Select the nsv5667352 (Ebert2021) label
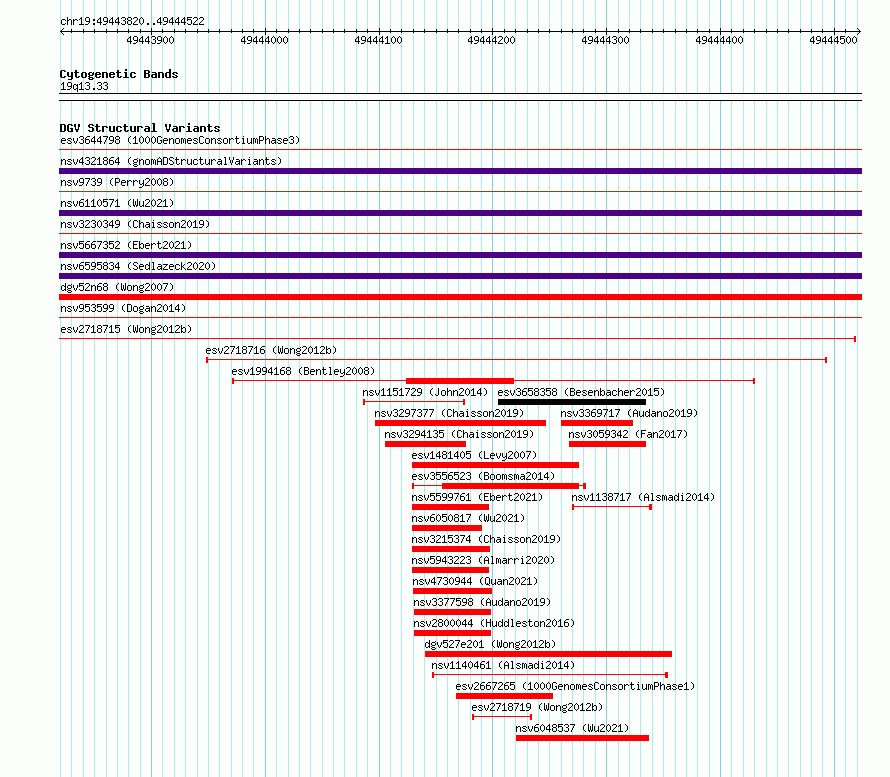Screen dimensions: 890x777 coord(126,245)
